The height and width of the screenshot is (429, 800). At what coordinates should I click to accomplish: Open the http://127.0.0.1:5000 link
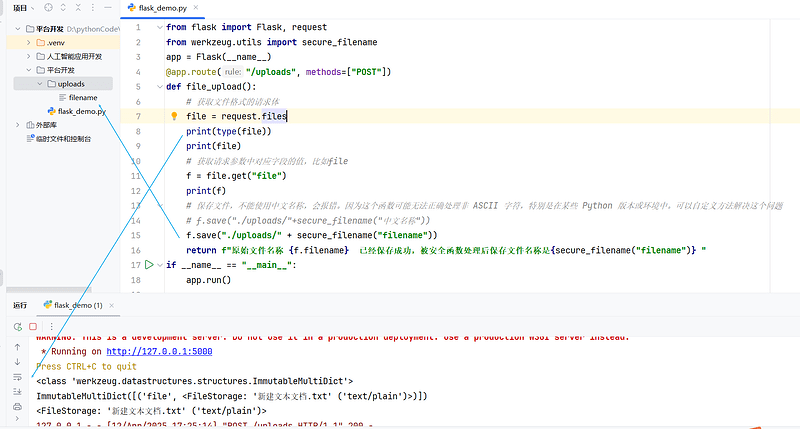[159, 352]
